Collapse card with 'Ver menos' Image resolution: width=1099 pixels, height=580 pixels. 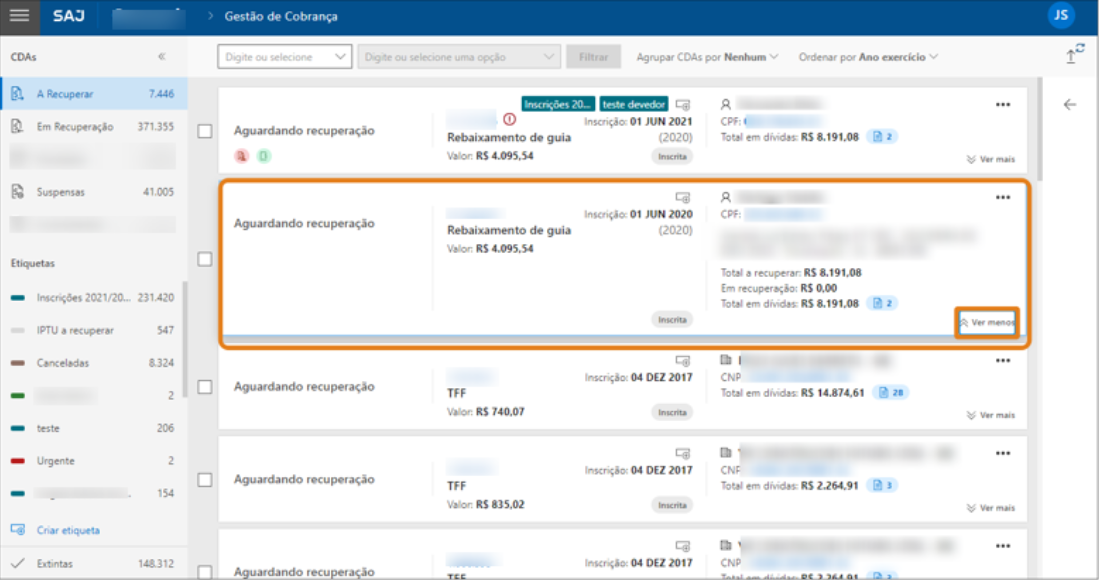tap(987, 323)
